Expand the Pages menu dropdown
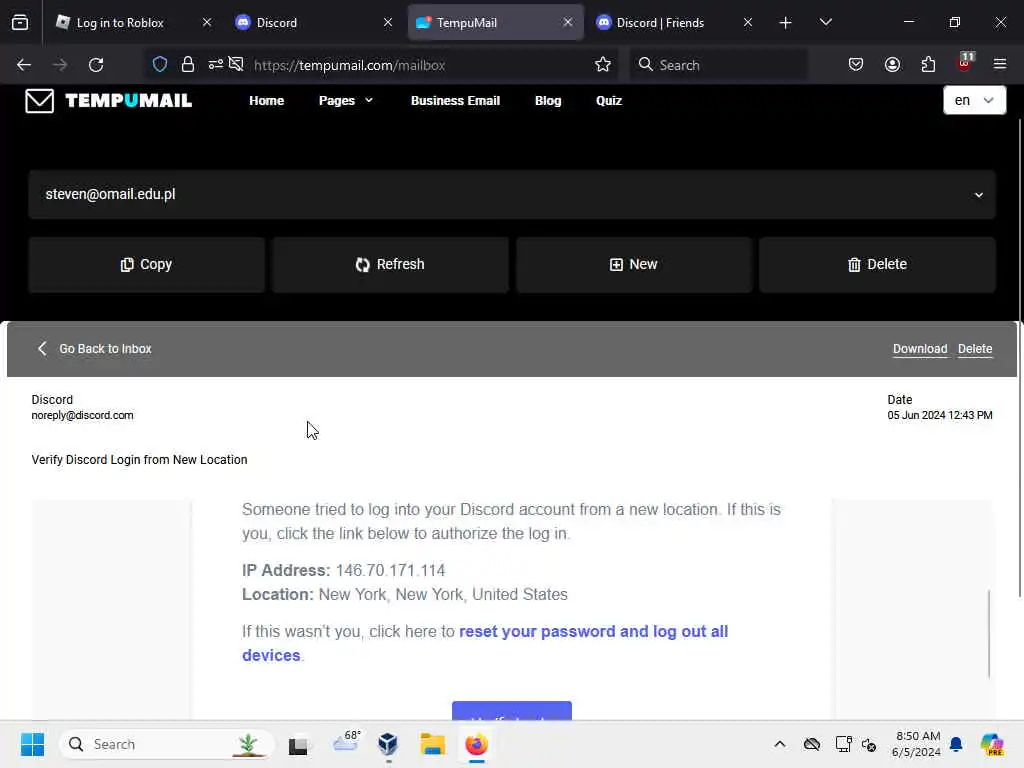 pyautogui.click(x=345, y=101)
